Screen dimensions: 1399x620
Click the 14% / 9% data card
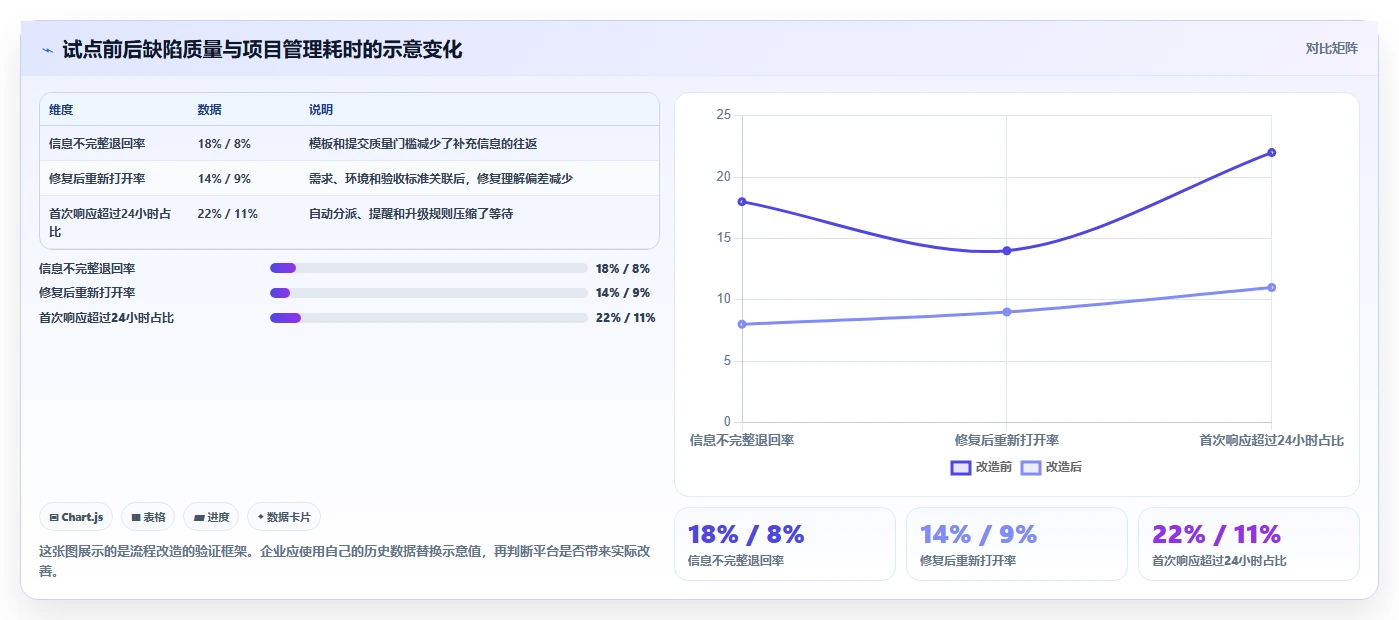(1017, 544)
